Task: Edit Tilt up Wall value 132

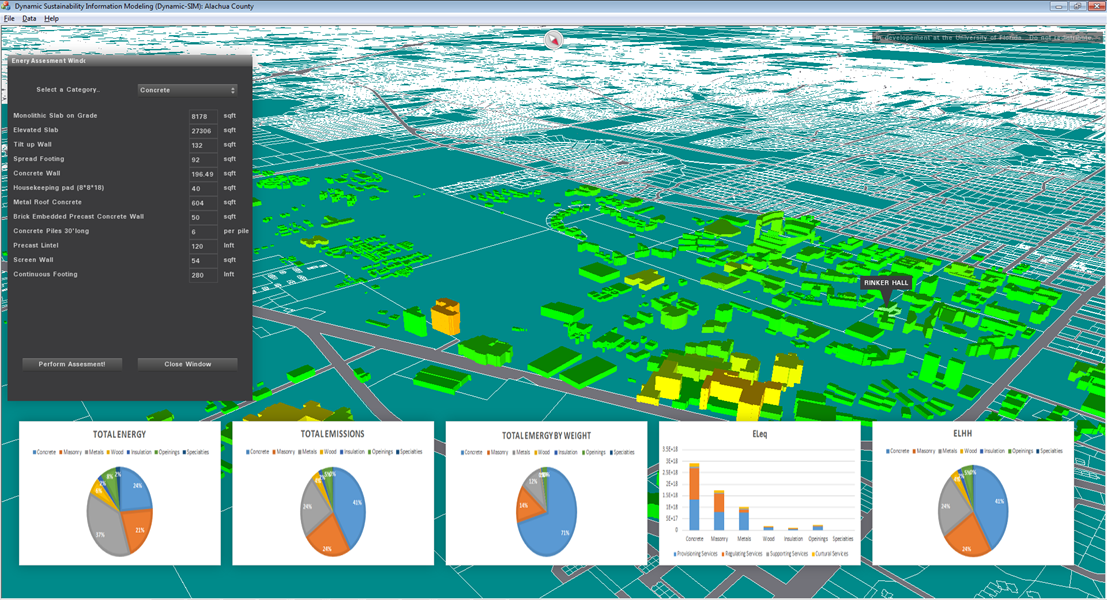Action: [x=203, y=145]
